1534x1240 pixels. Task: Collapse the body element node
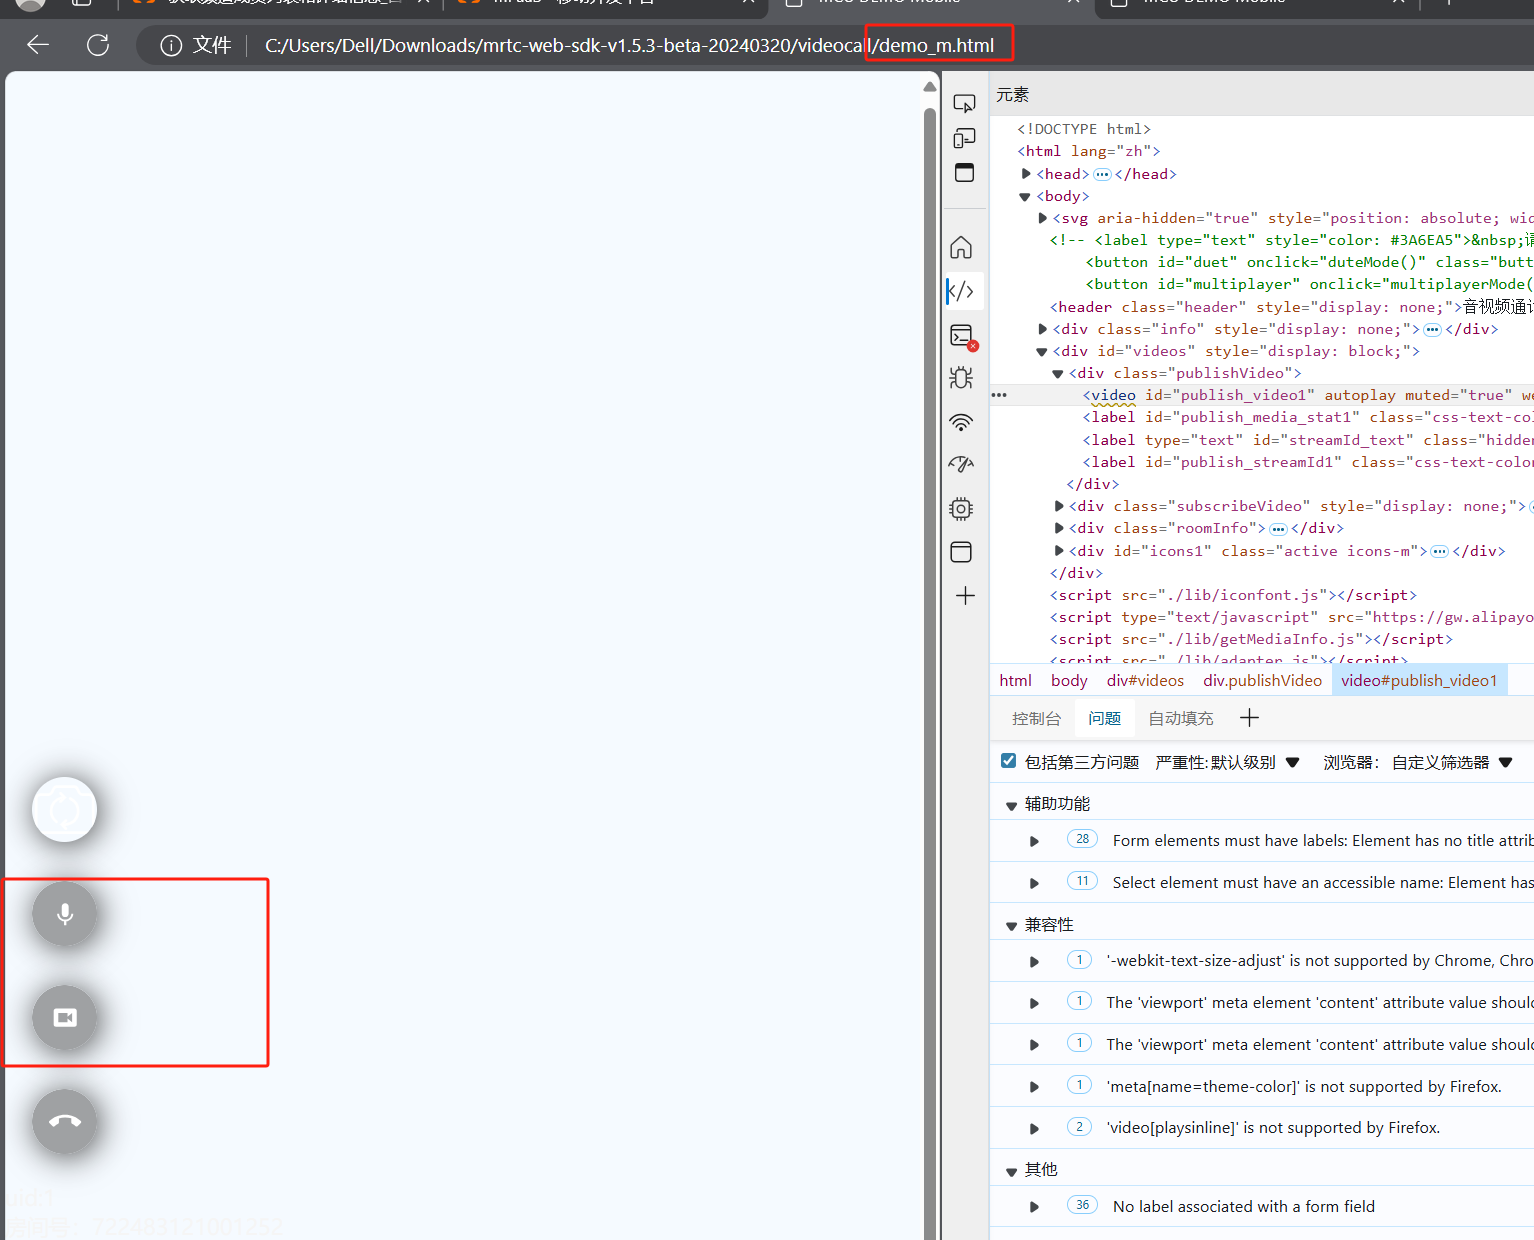tap(1025, 197)
